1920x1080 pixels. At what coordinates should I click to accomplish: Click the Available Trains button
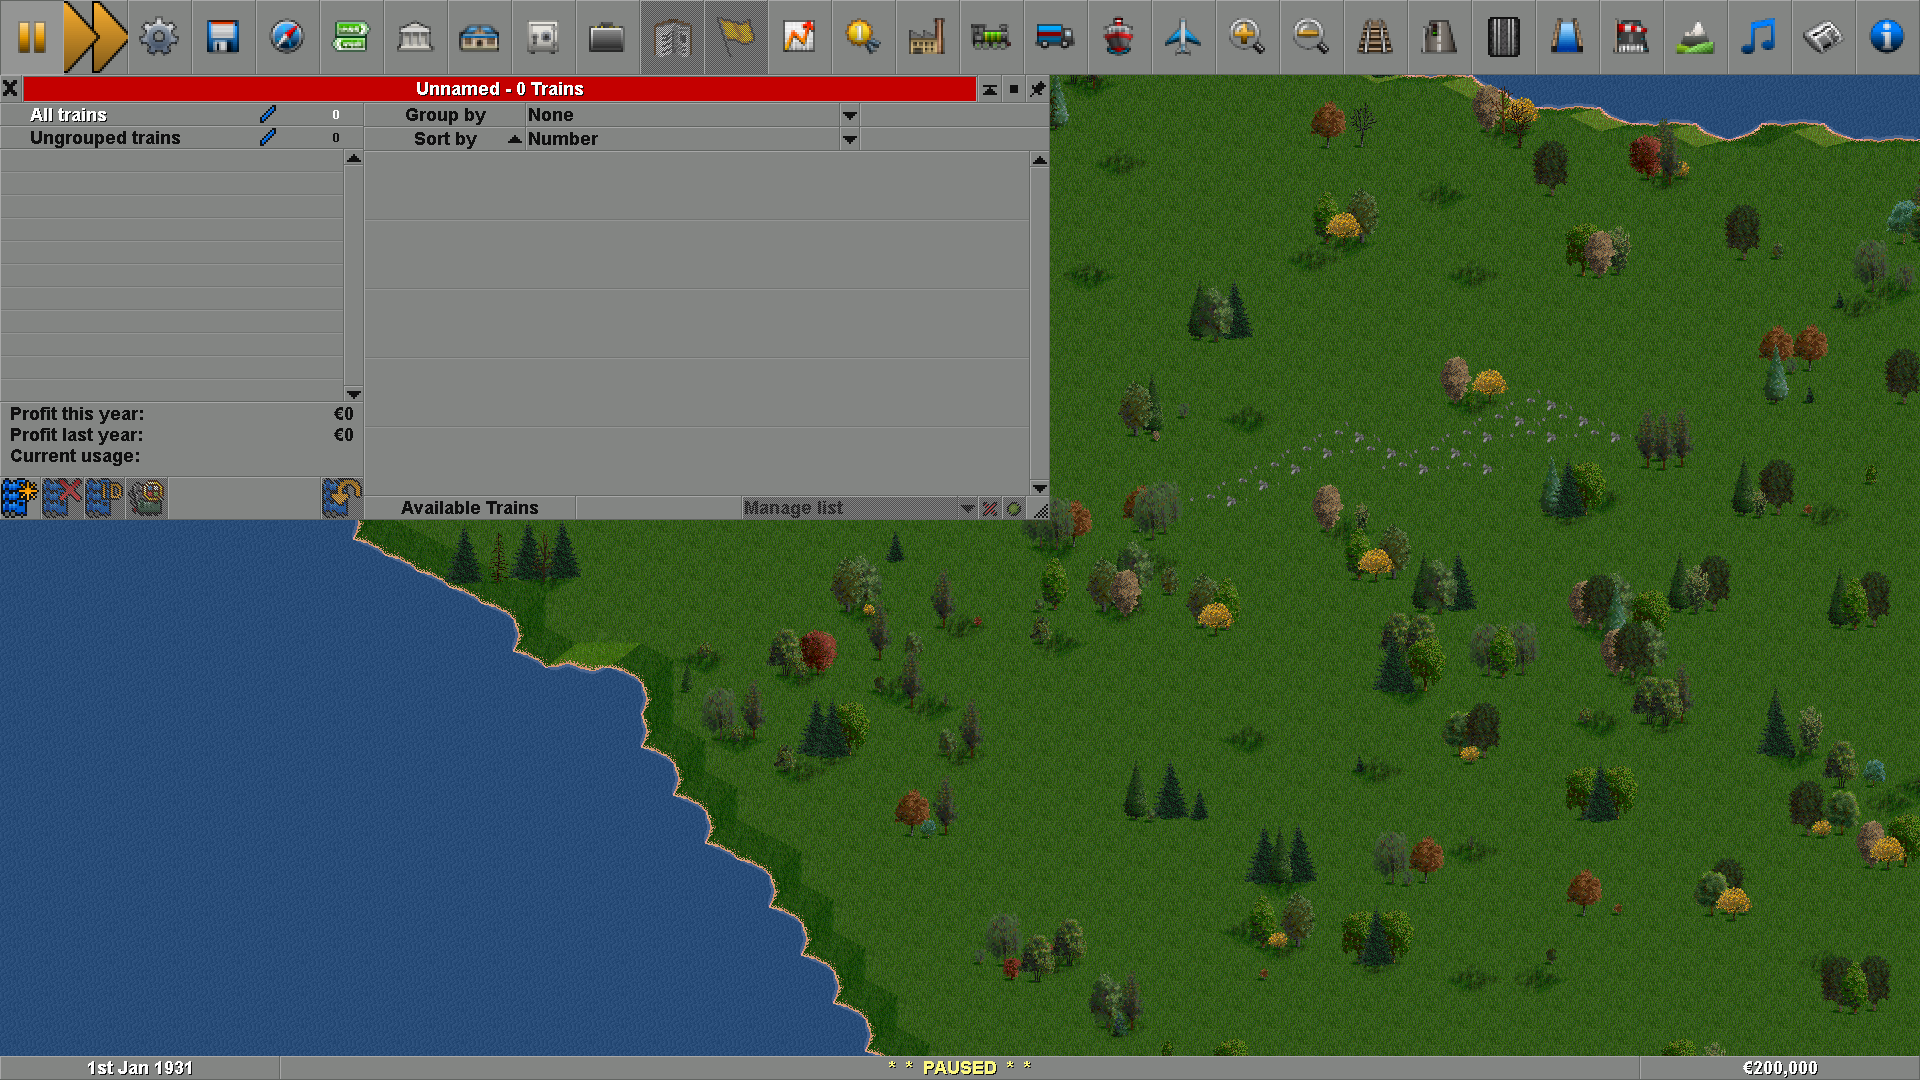tap(470, 508)
